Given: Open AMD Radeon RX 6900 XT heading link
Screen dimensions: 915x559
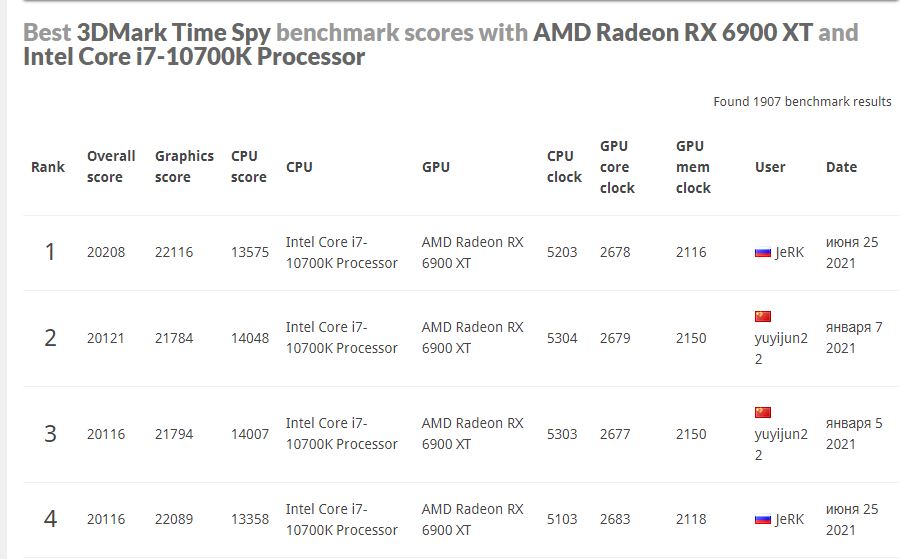Looking at the screenshot, I should [x=672, y=33].
